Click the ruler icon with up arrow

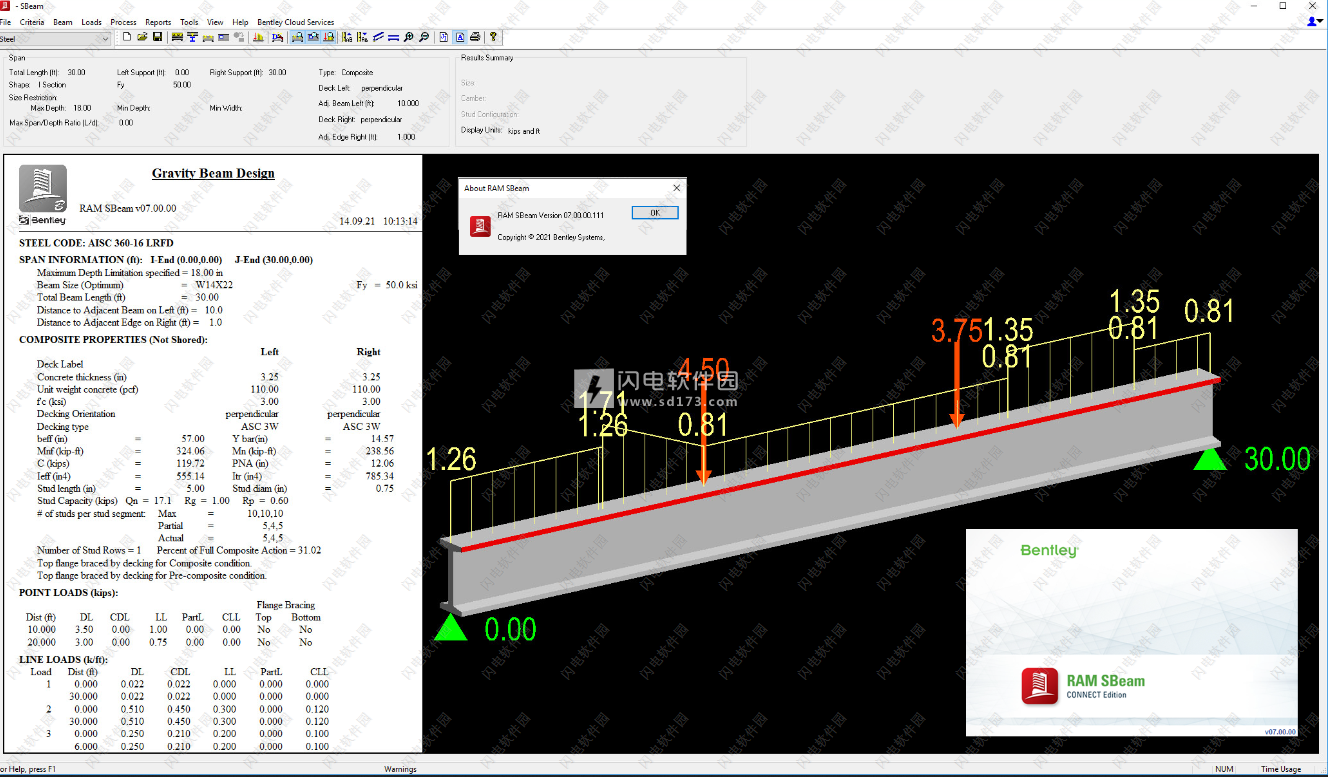pos(347,37)
